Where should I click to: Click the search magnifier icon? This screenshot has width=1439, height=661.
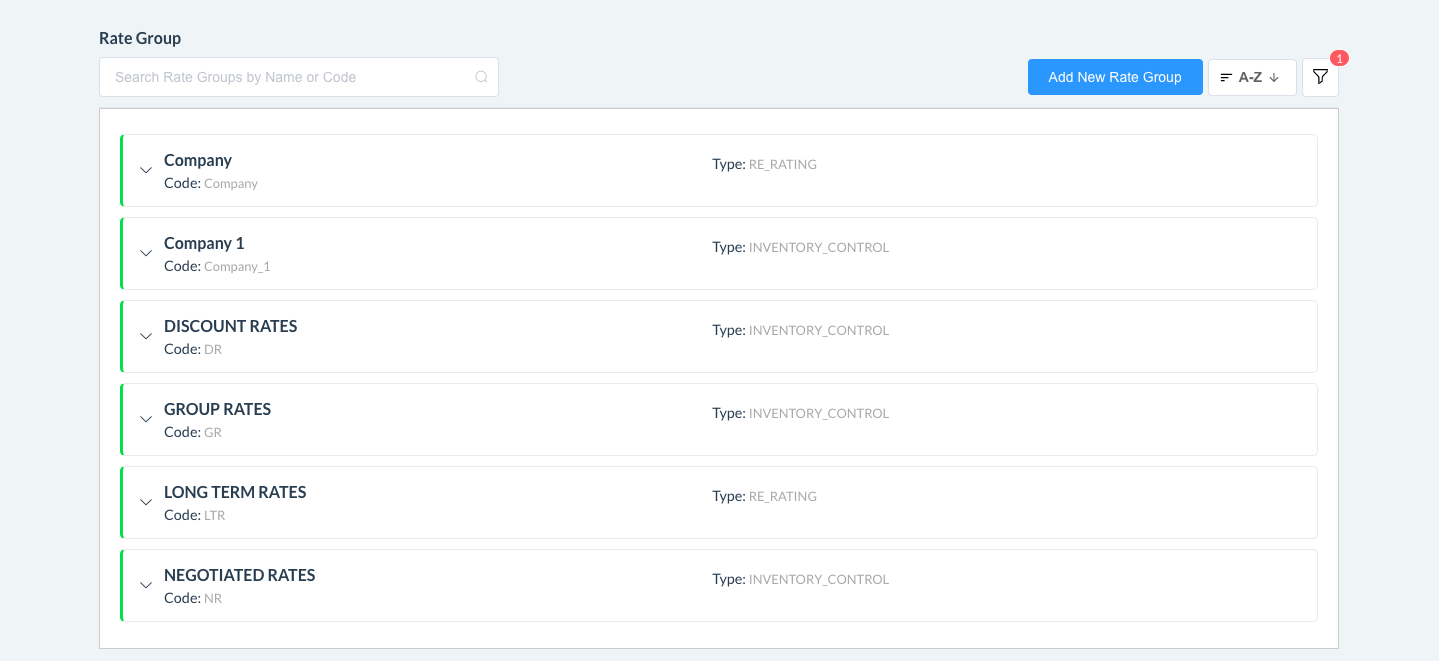tap(481, 76)
